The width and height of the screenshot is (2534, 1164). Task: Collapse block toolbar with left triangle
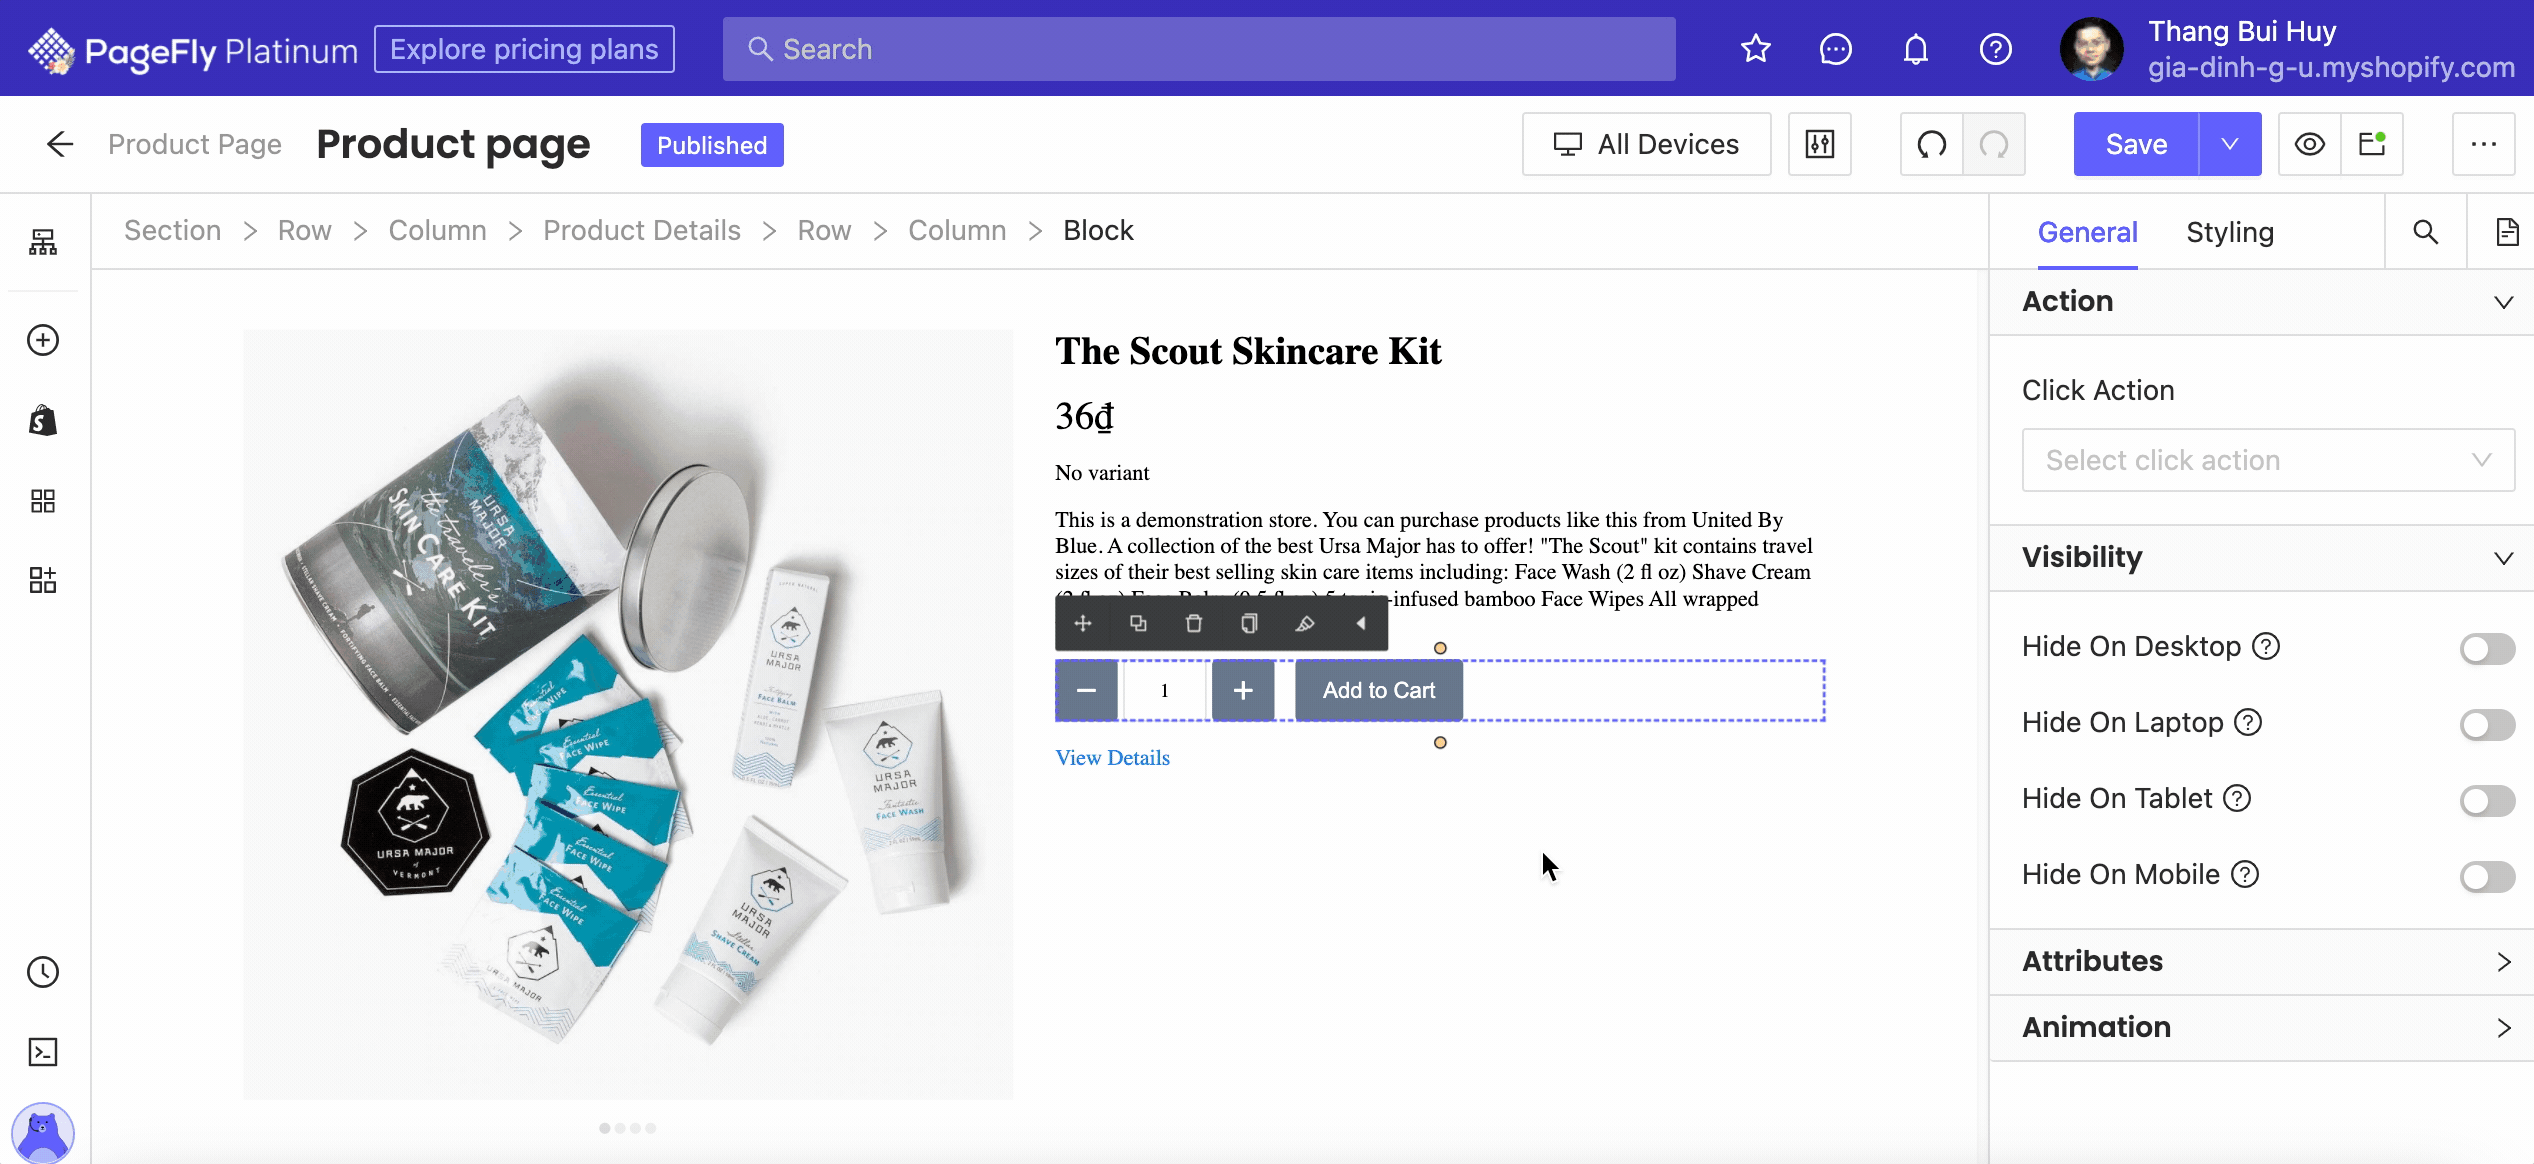click(x=1360, y=624)
